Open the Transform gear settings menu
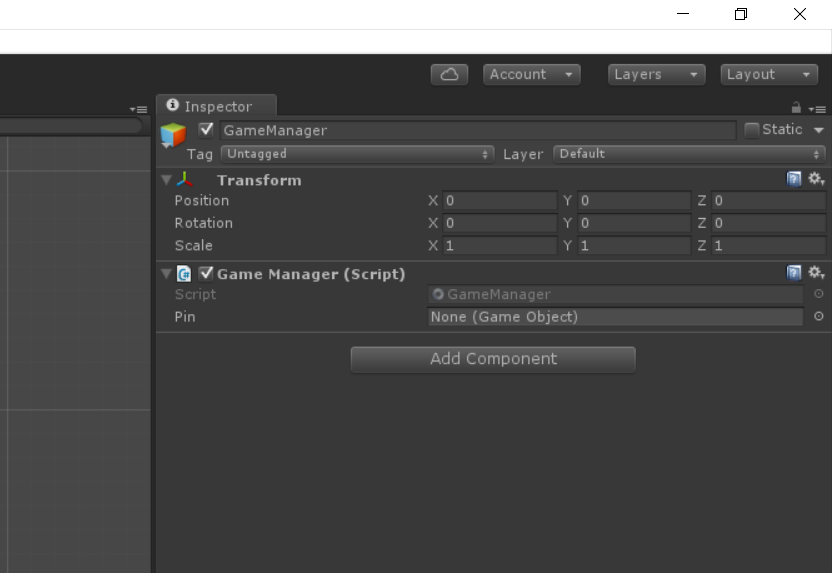The width and height of the screenshot is (832, 573). 816,179
